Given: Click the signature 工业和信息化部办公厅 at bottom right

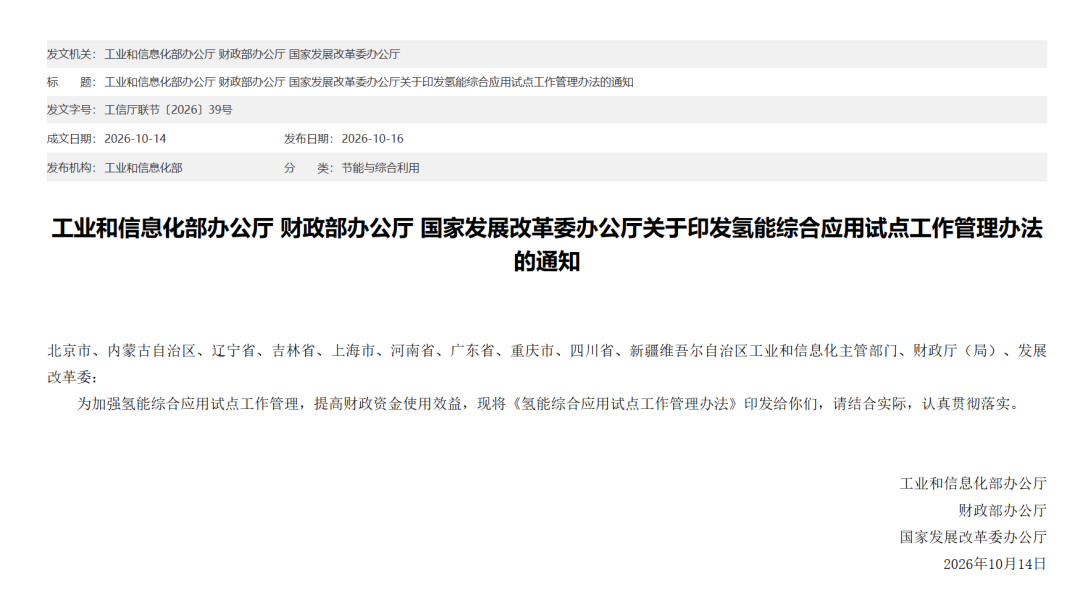Looking at the screenshot, I should click(973, 484).
